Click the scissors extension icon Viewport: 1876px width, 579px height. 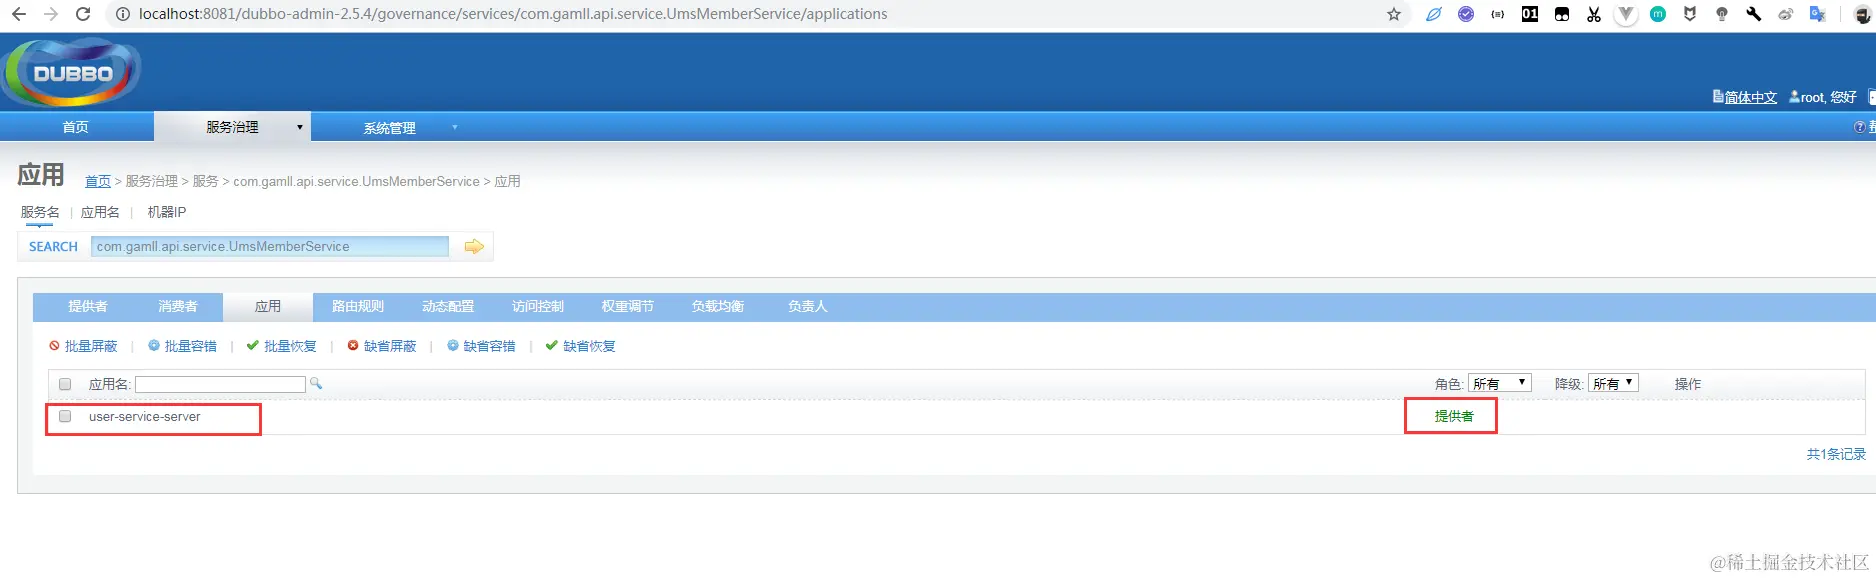click(1593, 14)
